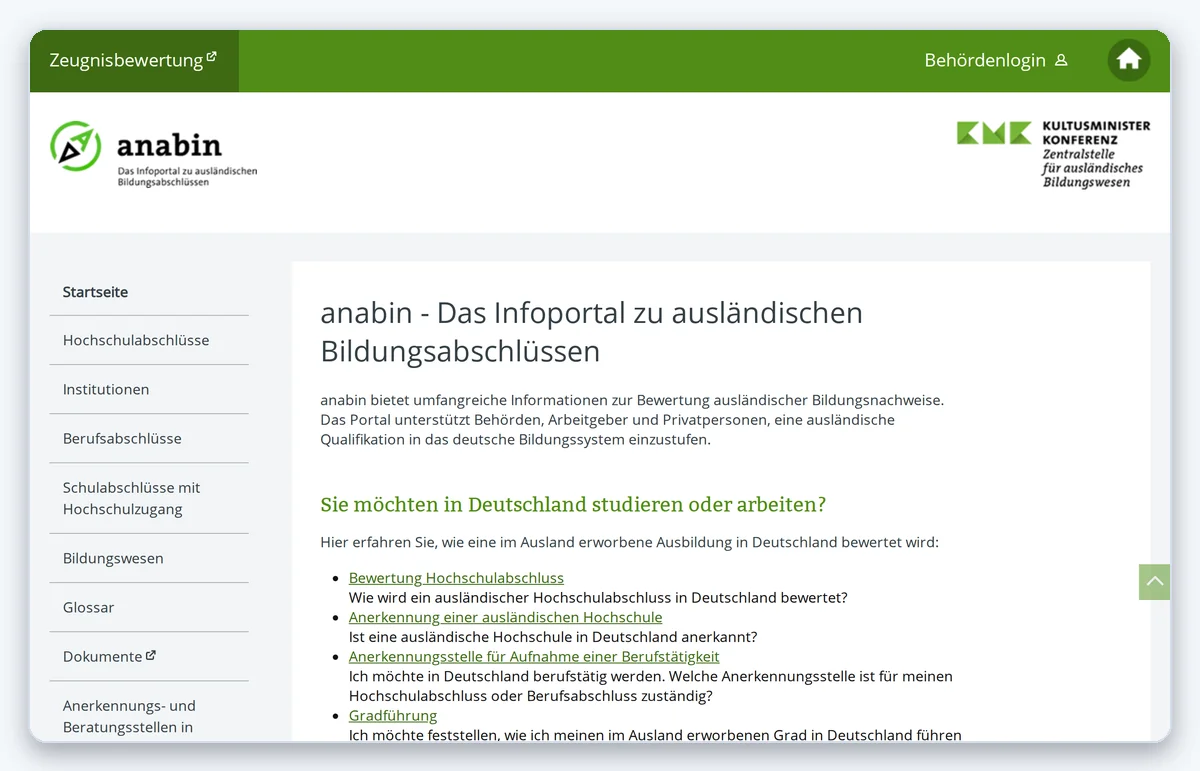
Task: Open the anabin logo
Action: [x=154, y=153]
